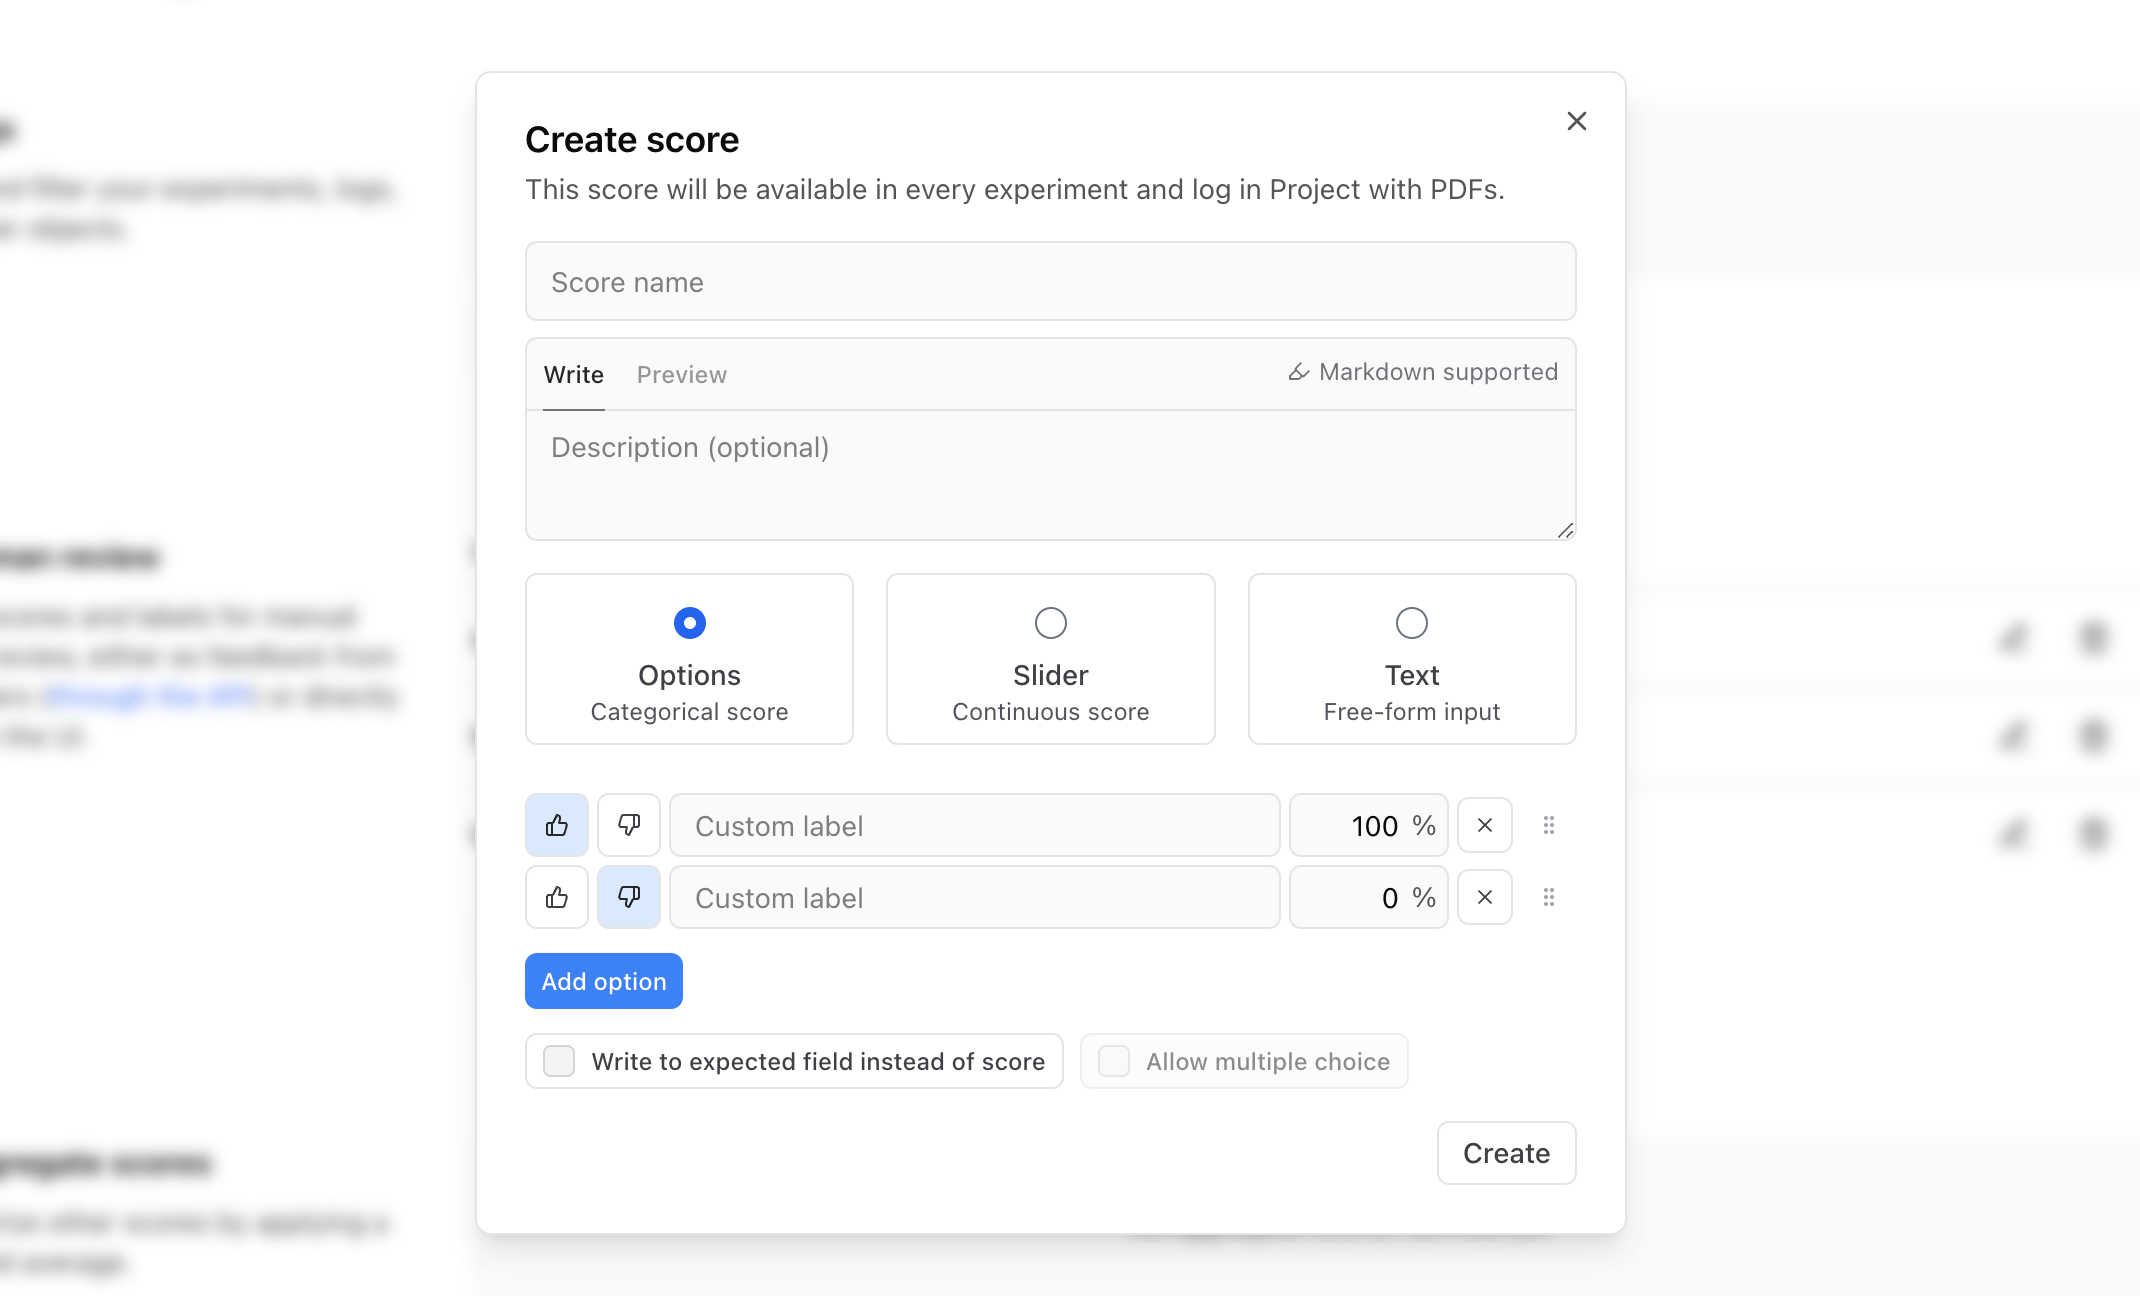Enable Allow multiple choice

tap(1113, 1061)
